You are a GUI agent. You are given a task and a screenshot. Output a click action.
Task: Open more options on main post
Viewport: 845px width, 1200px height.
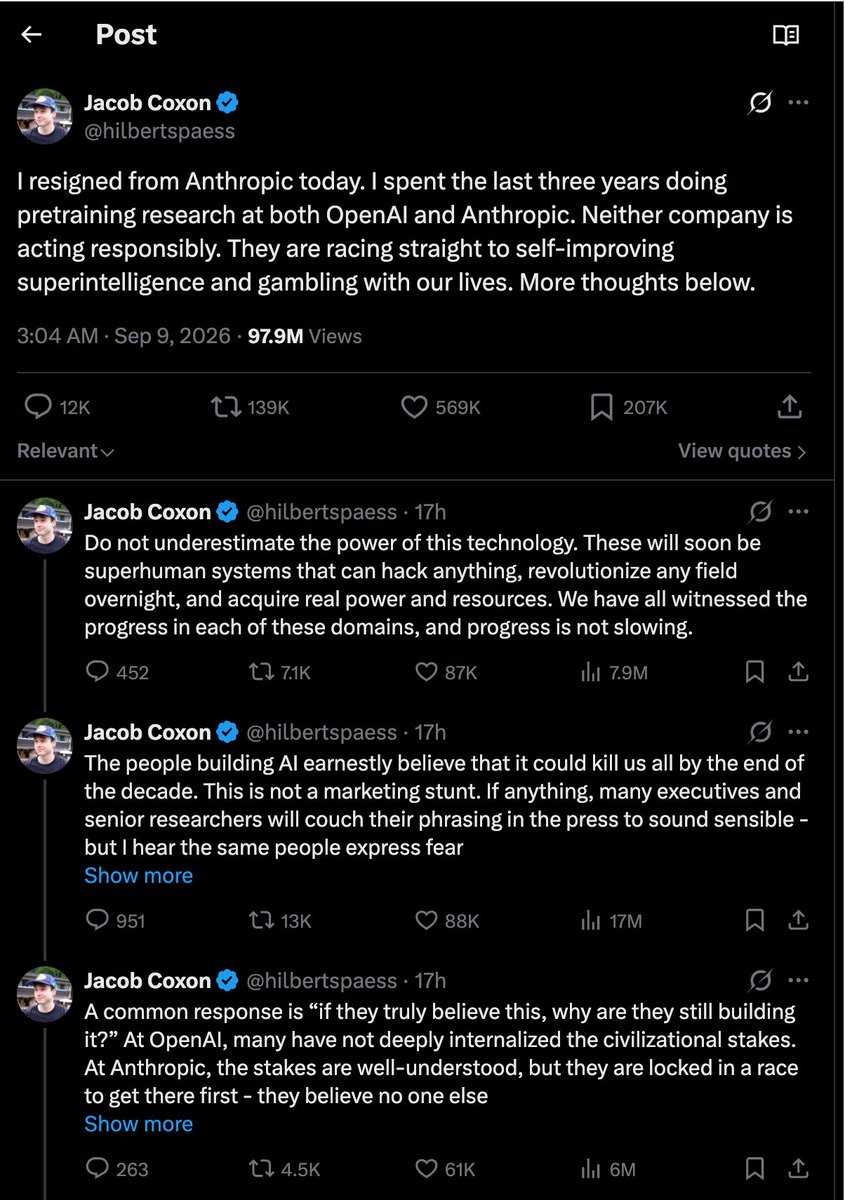pos(798,103)
